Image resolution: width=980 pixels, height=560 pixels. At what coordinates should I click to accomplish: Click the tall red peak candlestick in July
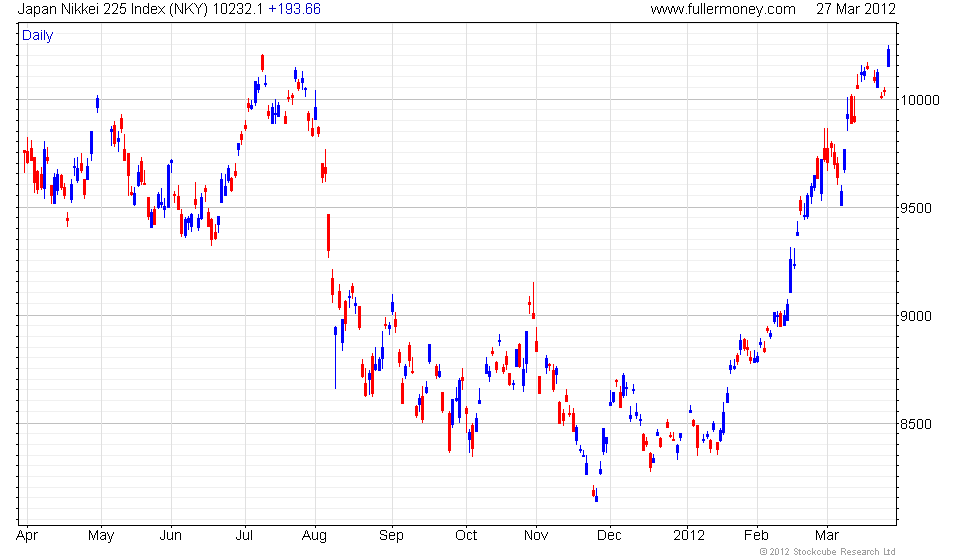click(262, 62)
